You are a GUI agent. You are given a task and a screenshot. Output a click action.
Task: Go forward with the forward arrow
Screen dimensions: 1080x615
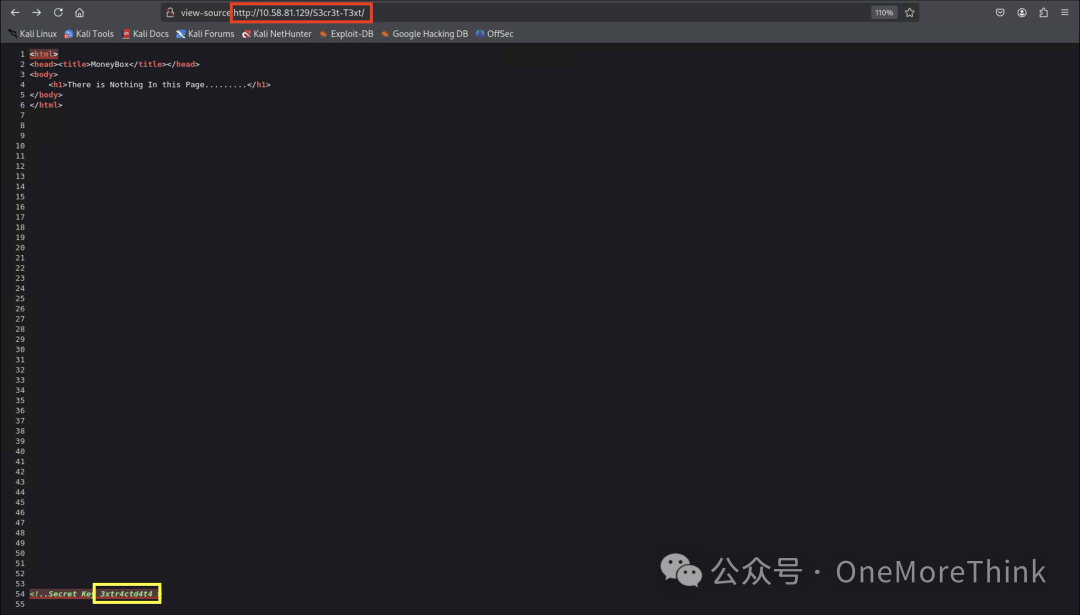pyautogui.click(x=37, y=12)
